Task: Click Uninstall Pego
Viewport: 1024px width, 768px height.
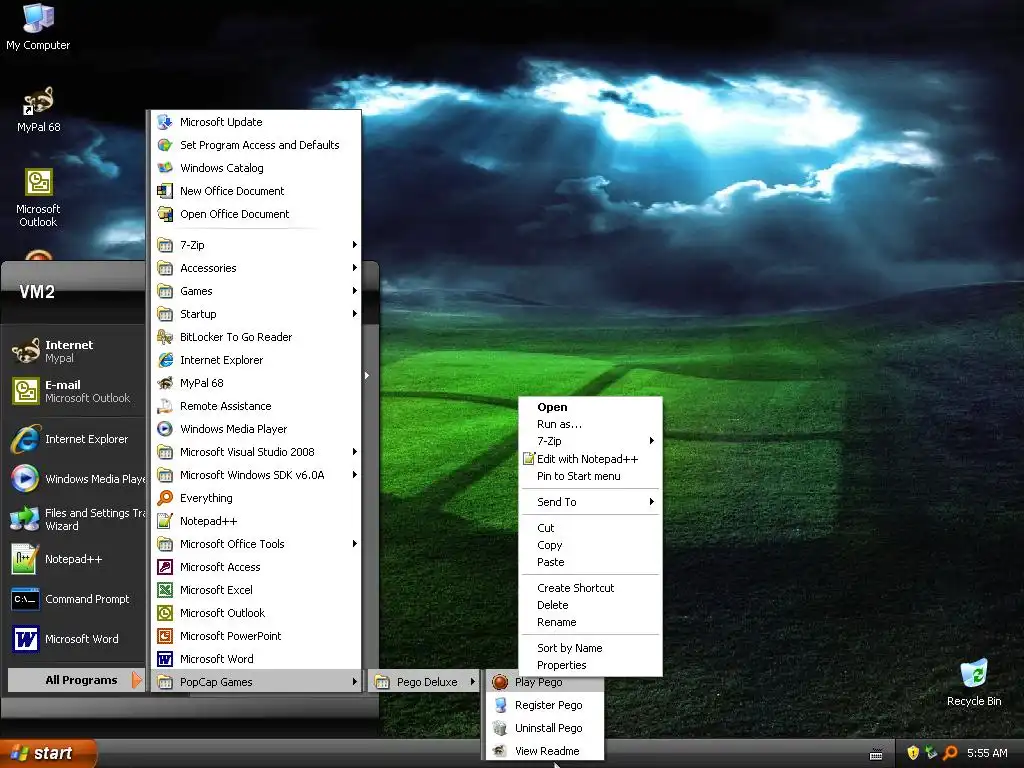Action: point(545,728)
